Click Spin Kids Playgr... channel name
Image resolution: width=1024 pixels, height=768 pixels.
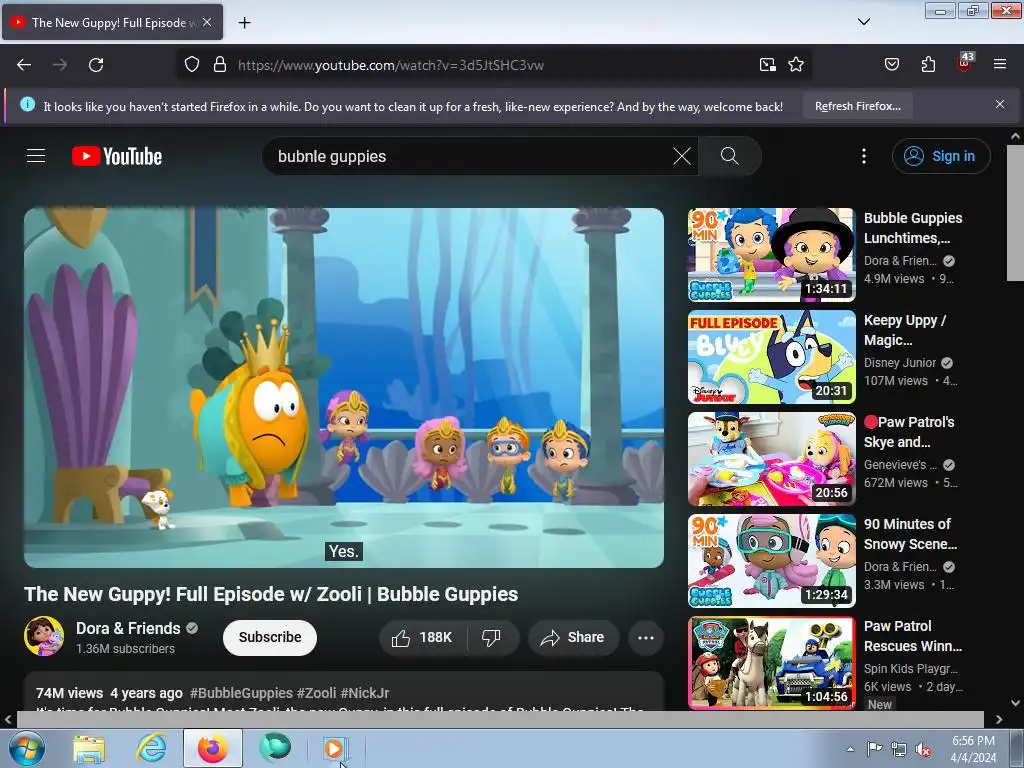910,668
